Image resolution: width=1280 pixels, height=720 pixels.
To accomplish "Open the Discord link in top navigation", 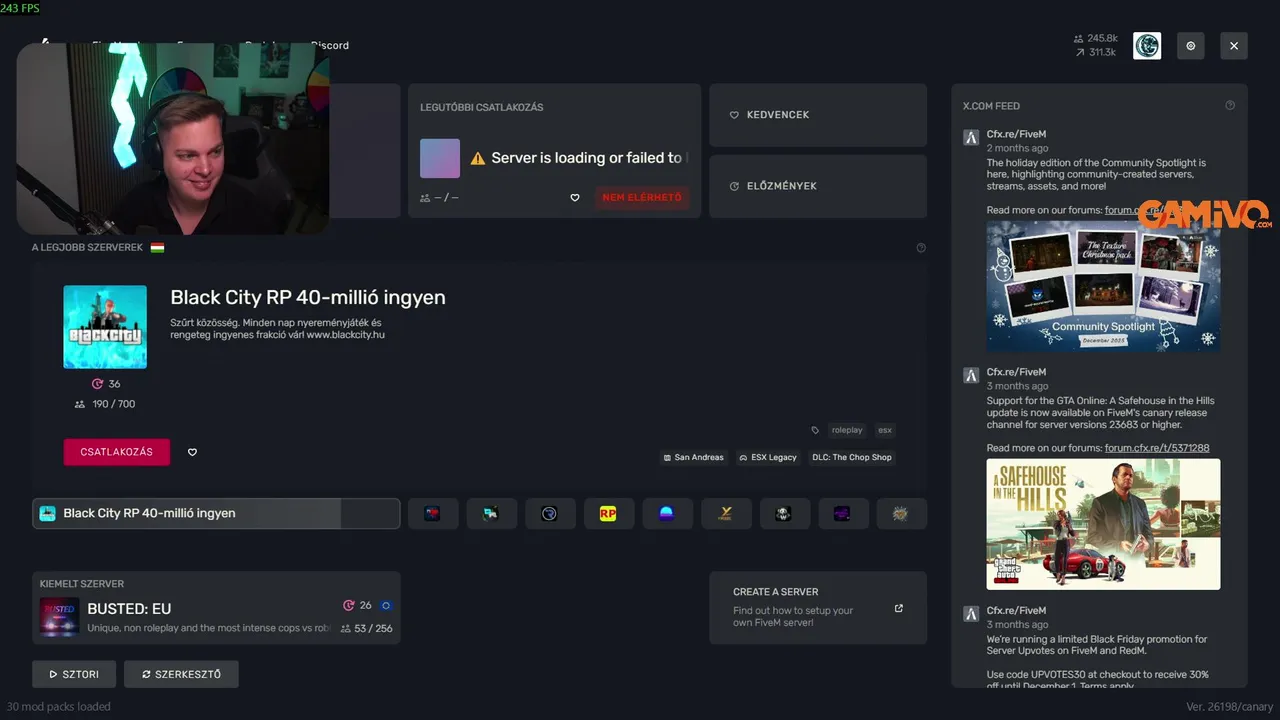I will 330,45.
